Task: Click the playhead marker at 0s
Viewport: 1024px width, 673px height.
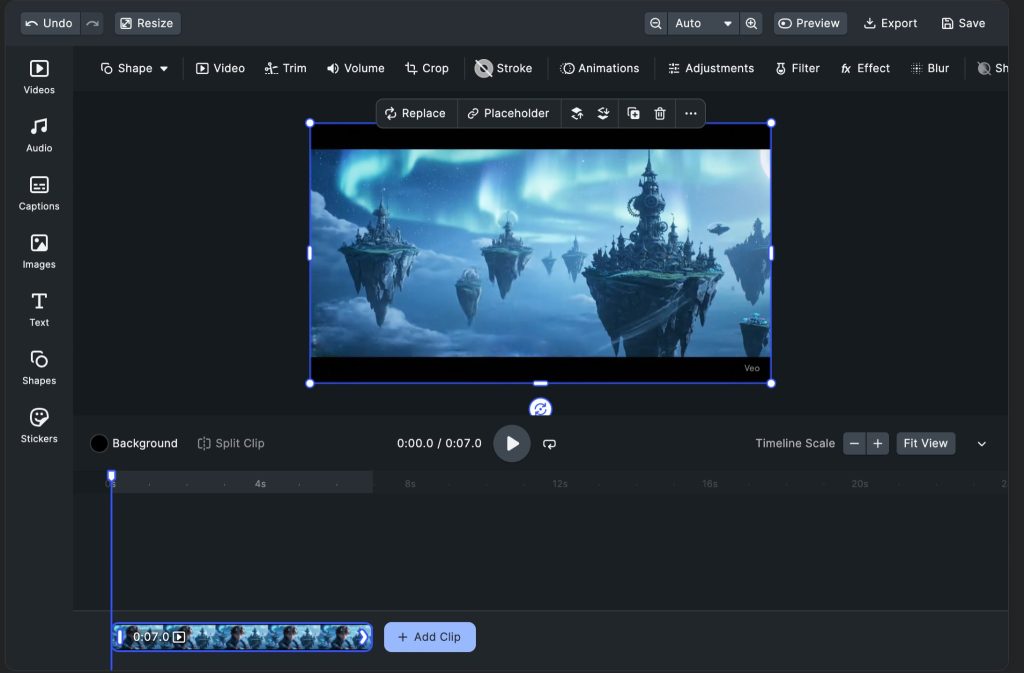Action: pyautogui.click(x=111, y=475)
